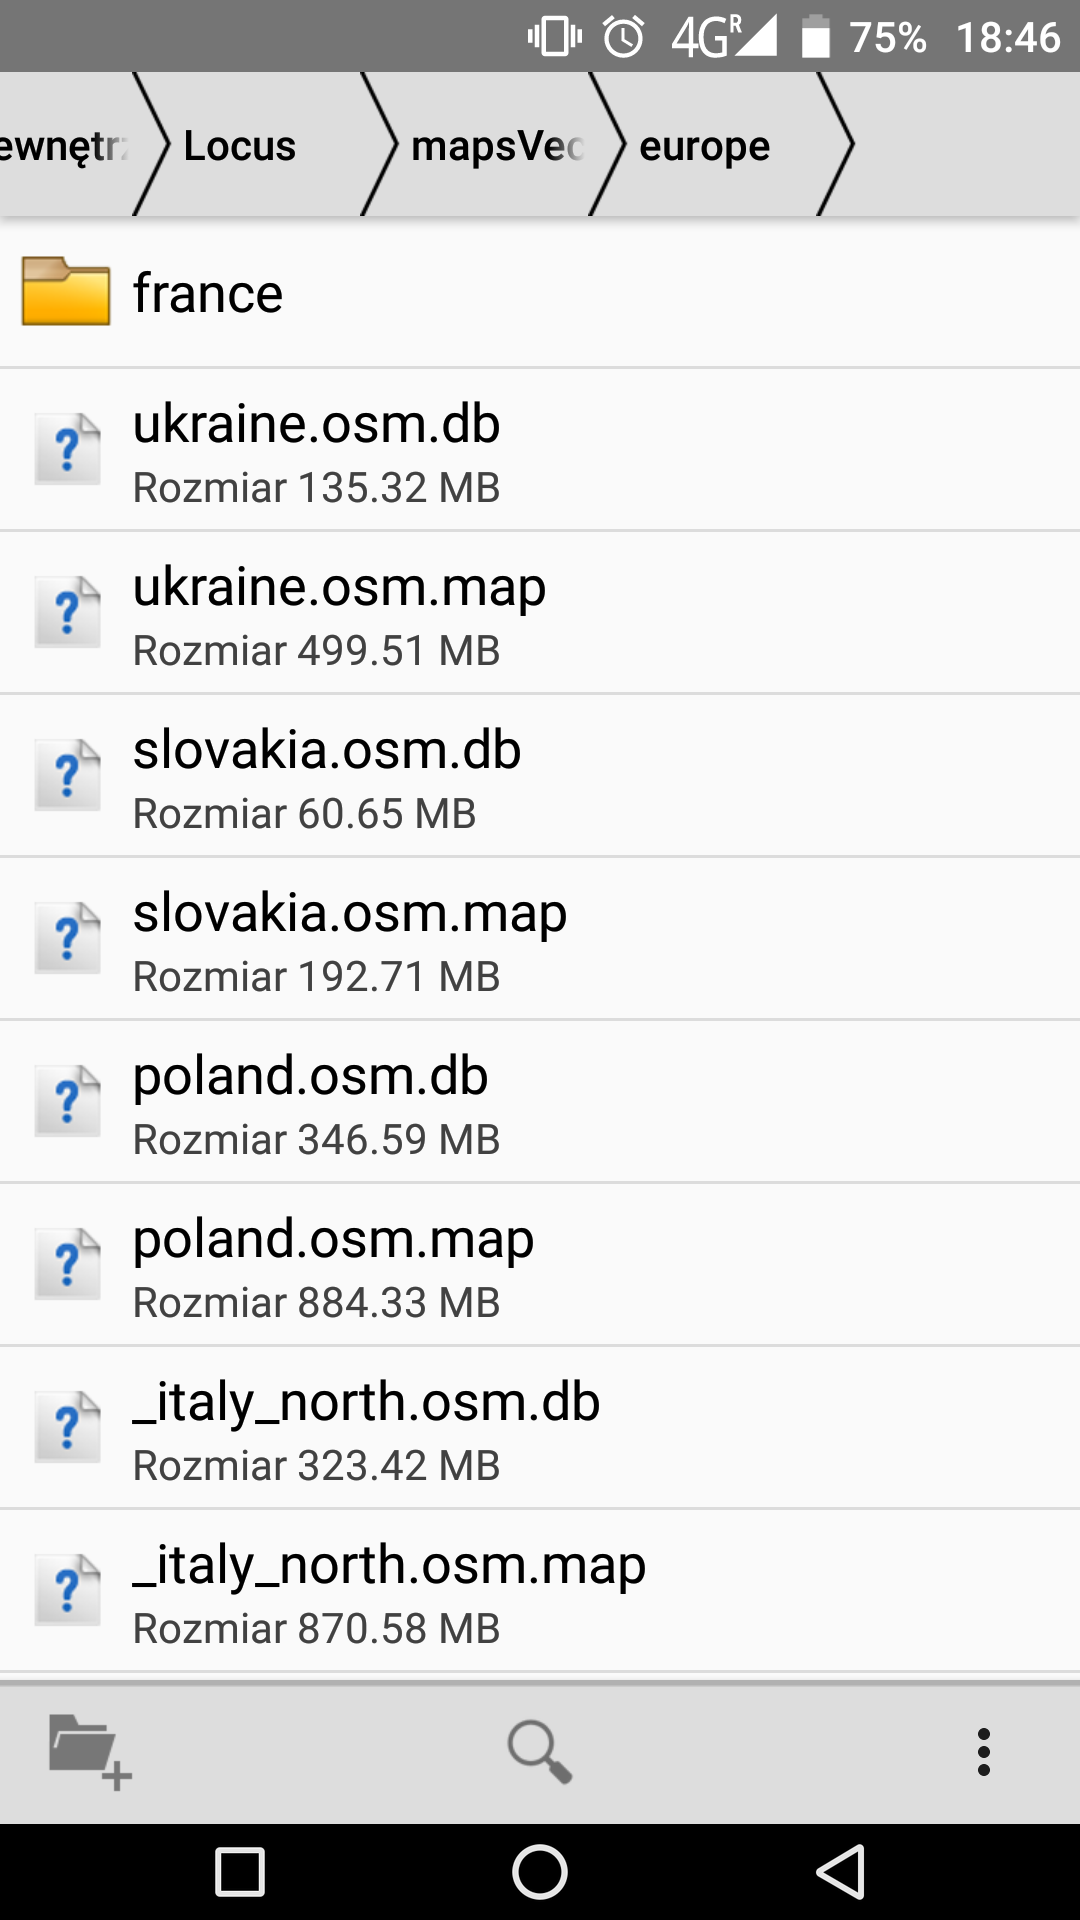Viewport: 1080px width, 1920px height.
Task: Go to the mapsVector breadcrumb folder
Action: tap(497, 146)
